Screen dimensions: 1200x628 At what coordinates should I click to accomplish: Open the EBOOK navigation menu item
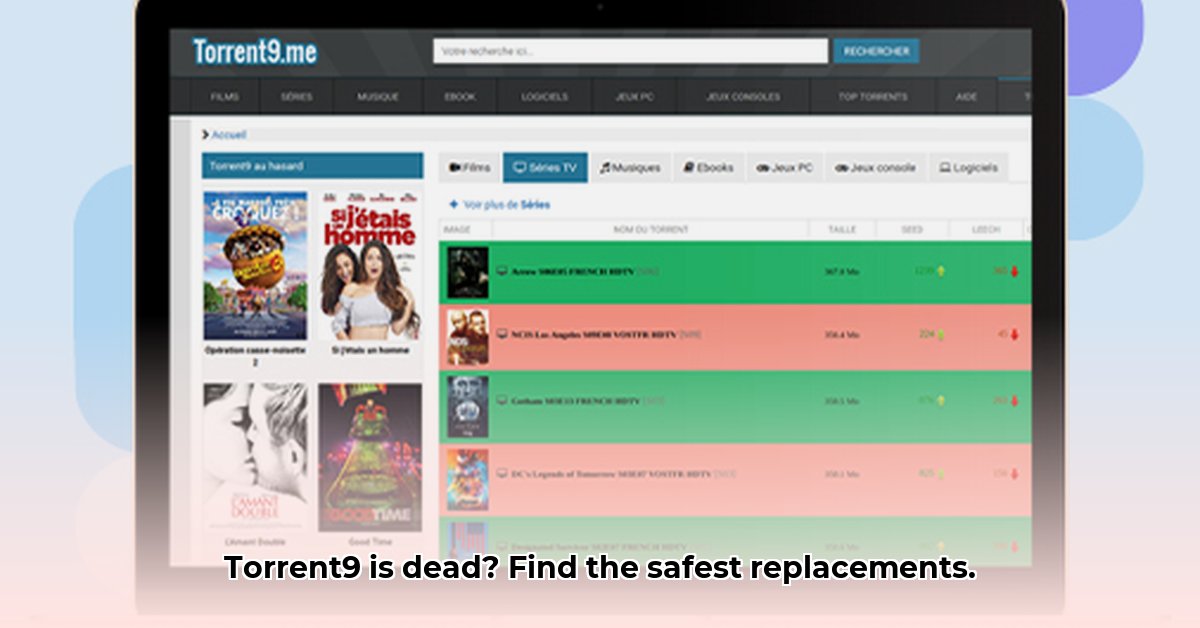point(460,97)
